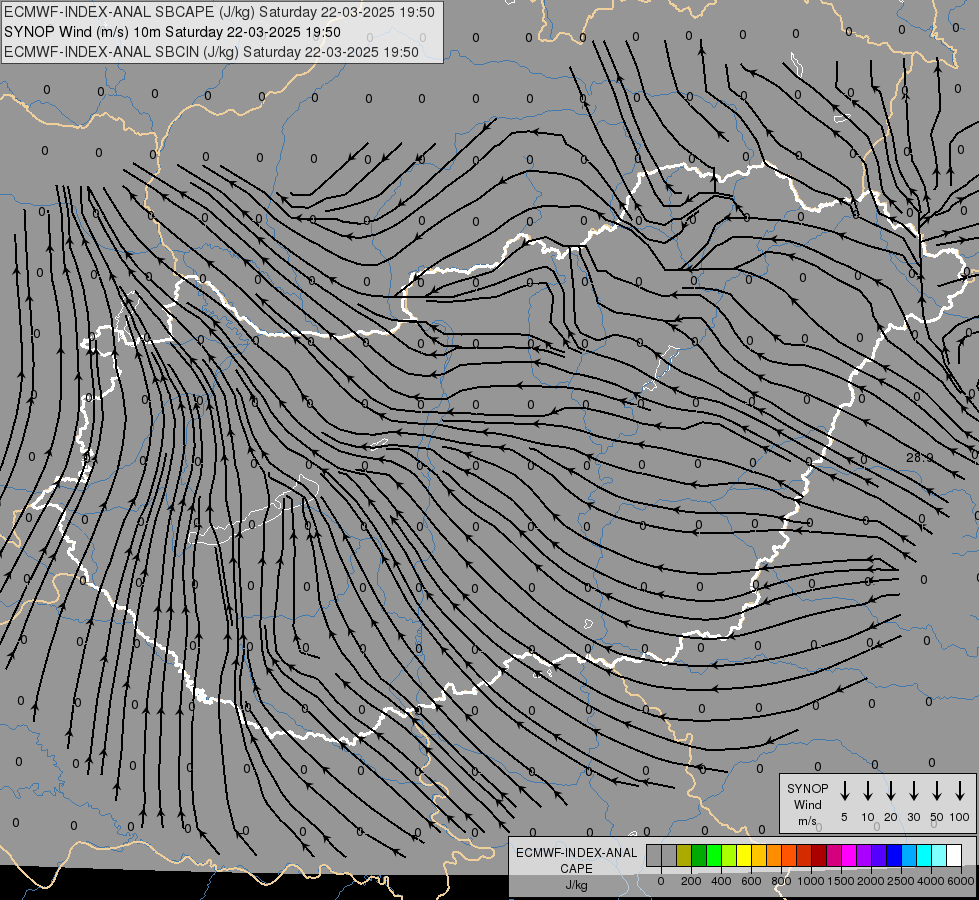This screenshot has height=900, width=979.
Task: Click 'ECMWF-INDEX-ANAL' title in the colorbar legend
Action: (576, 853)
